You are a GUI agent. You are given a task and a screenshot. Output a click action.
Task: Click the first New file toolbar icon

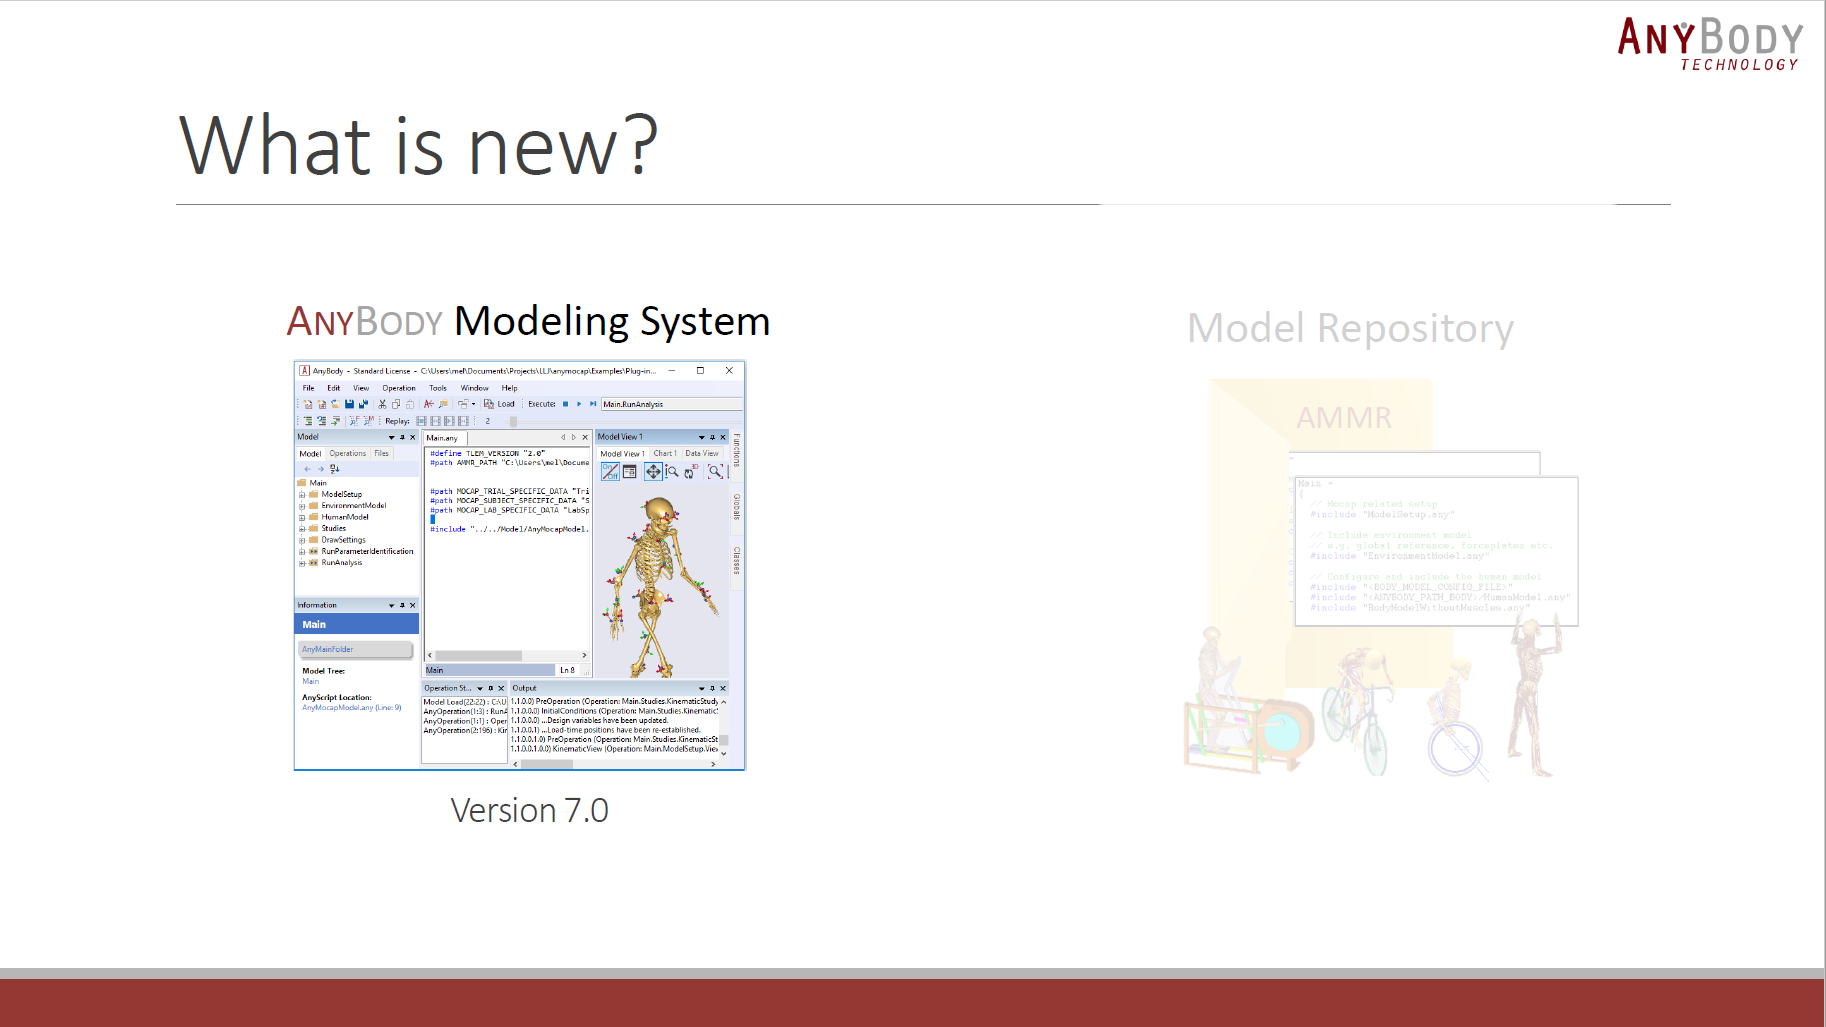pos(308,404)
